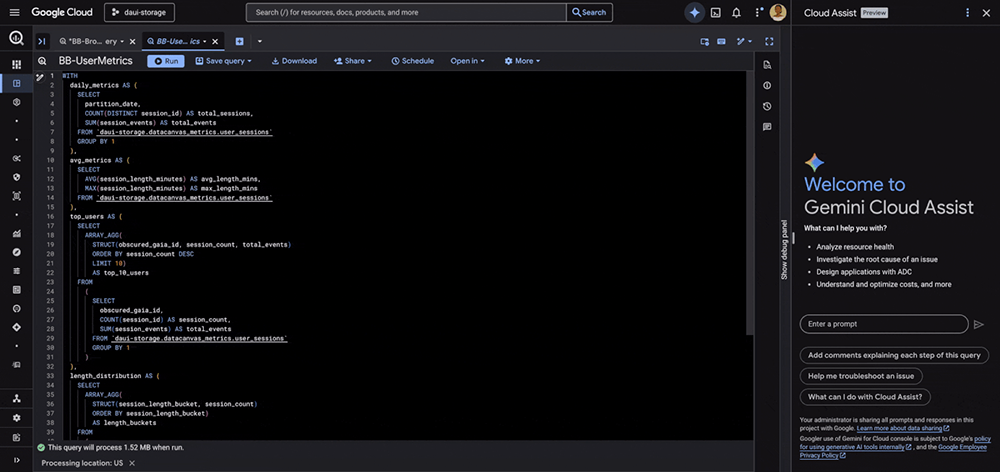Open the query history clock icon

click(767, 106)
